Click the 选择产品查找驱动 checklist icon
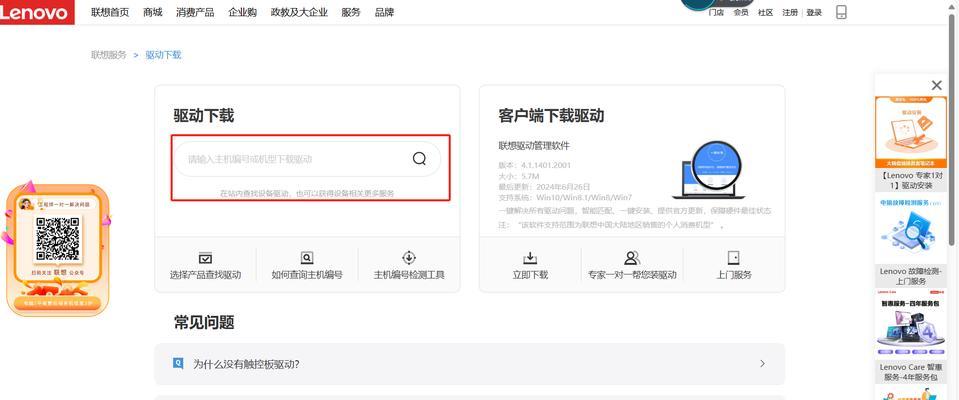Image resolution: width=959 pixels, height=400 pixels. pyautogui.click(x=206, y=258)
